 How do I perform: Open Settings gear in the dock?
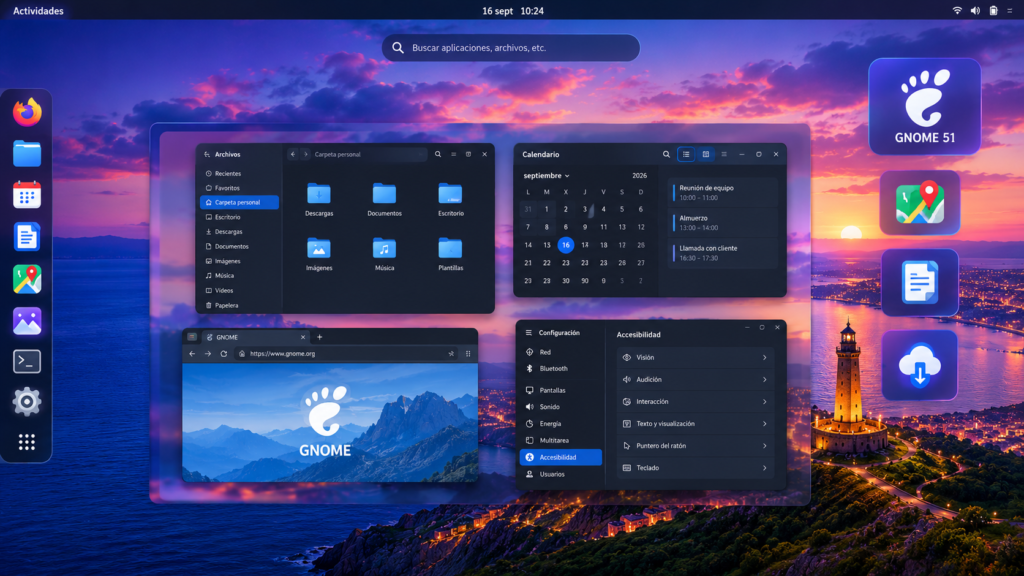pos(27,402)
